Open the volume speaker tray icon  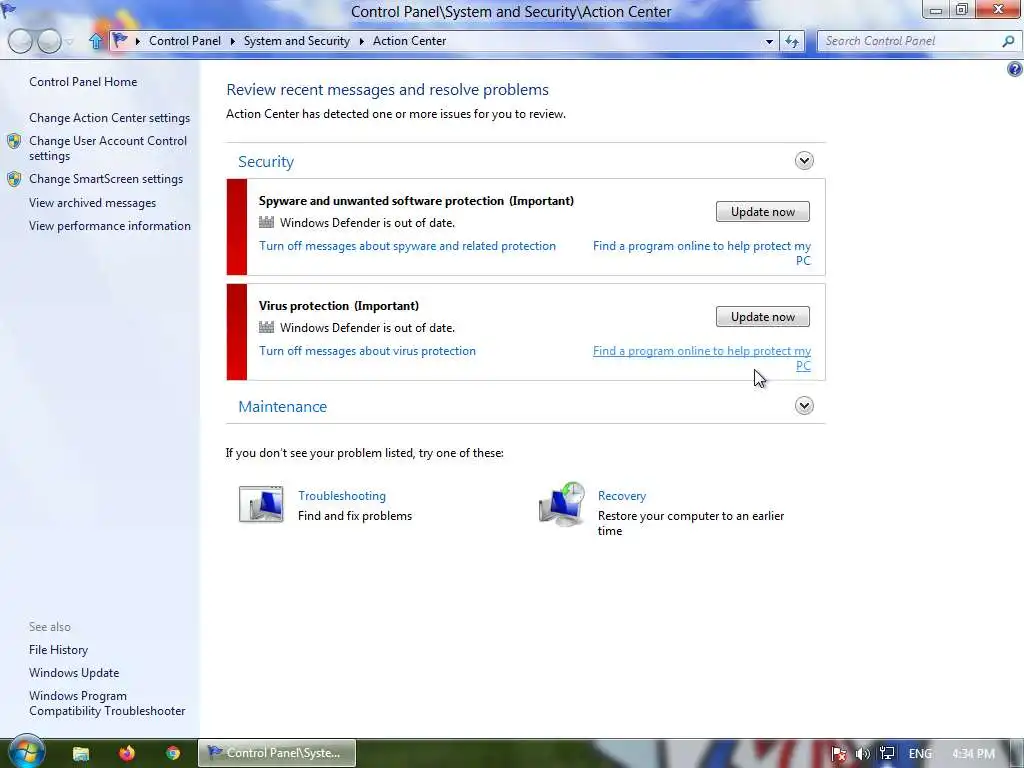(x=862, y=754)
